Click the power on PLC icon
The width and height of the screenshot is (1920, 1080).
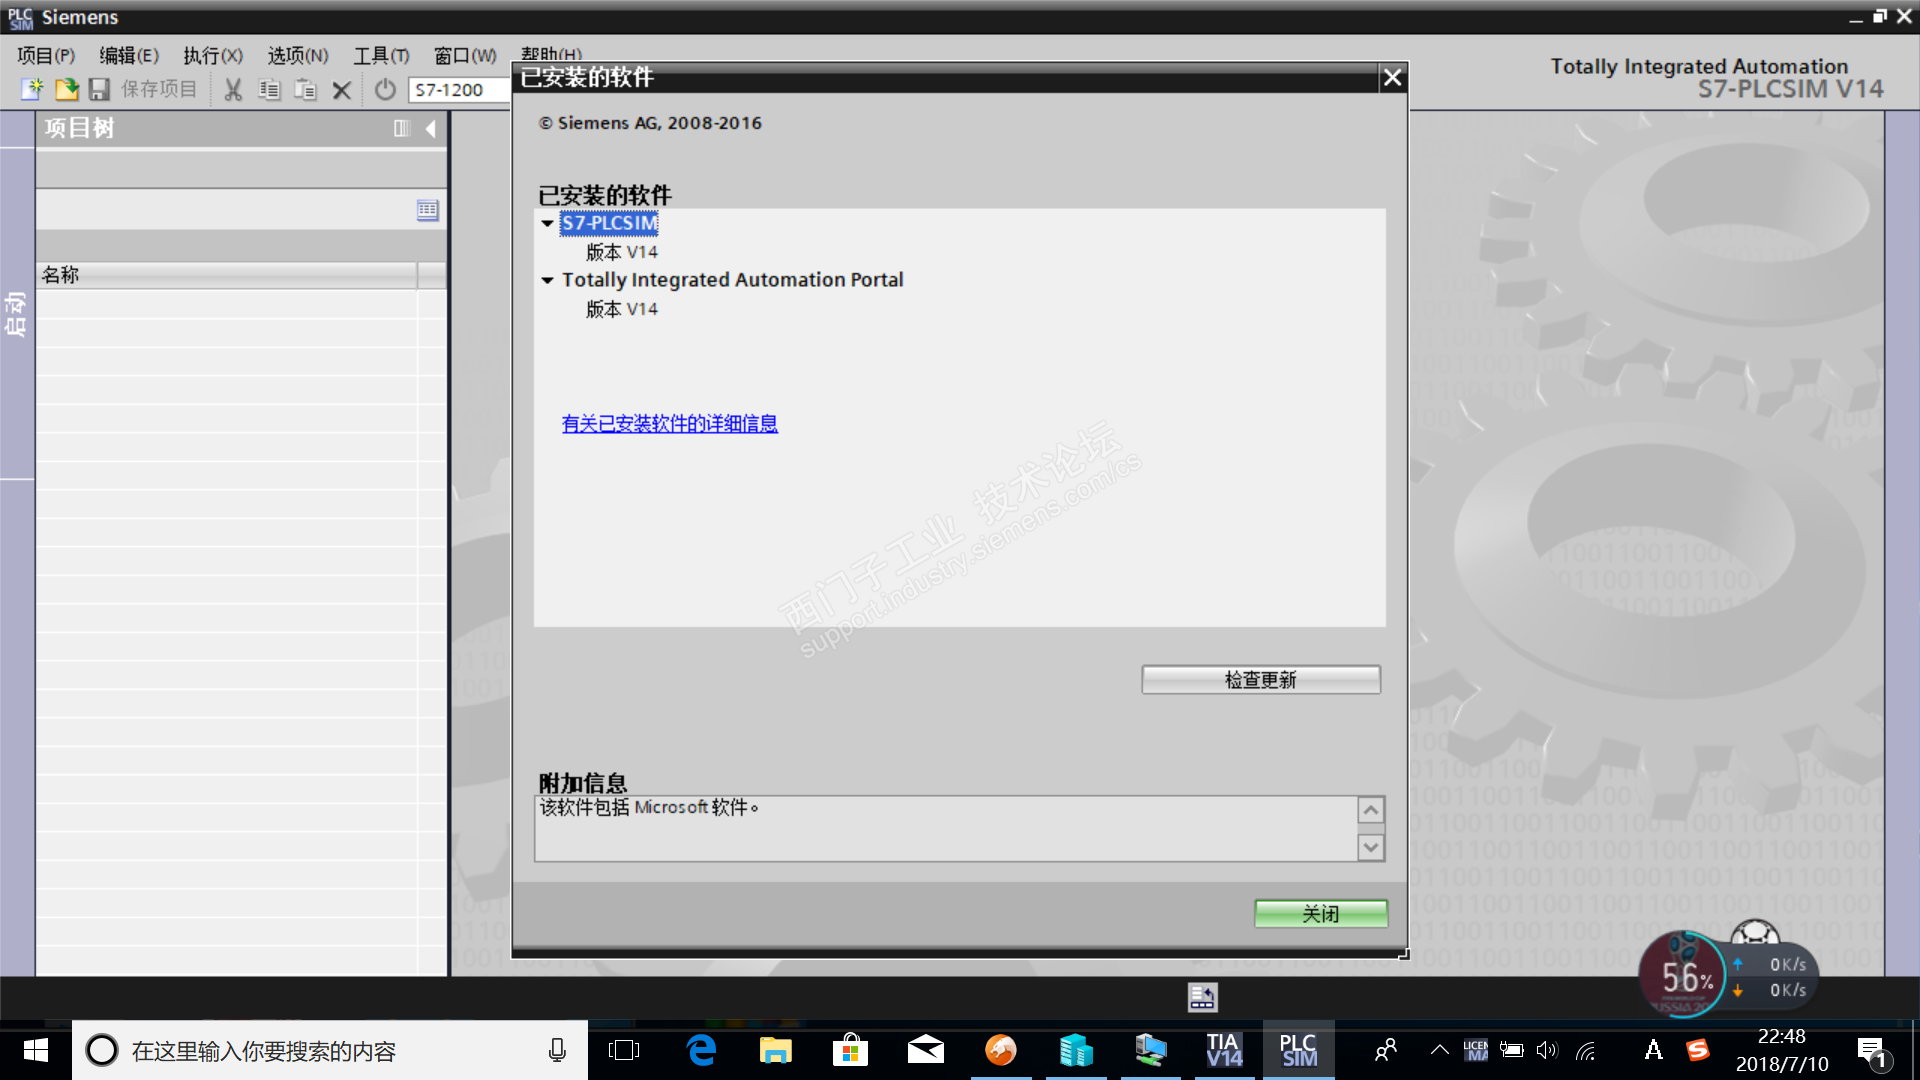385,90
